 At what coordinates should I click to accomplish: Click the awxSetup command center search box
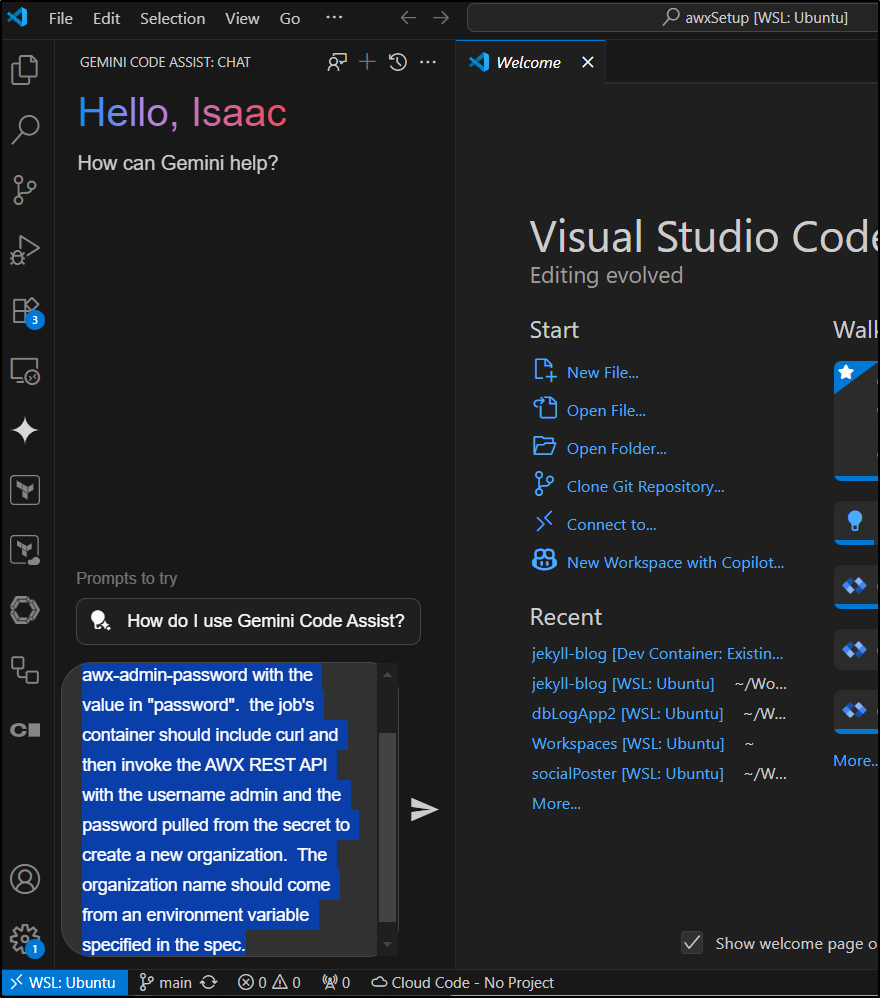[673, 18]
